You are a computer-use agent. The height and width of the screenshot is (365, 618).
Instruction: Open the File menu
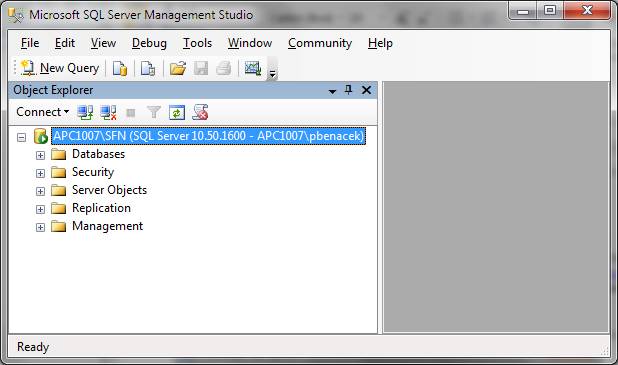point(30,43)
